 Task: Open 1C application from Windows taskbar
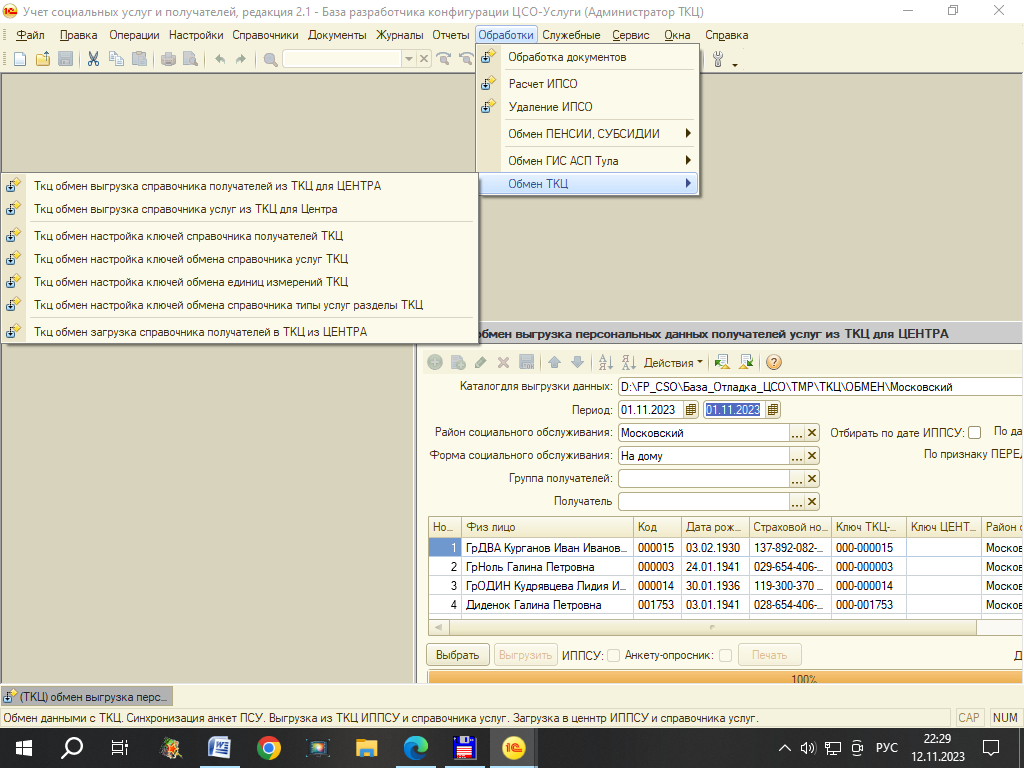pos(513,747)
